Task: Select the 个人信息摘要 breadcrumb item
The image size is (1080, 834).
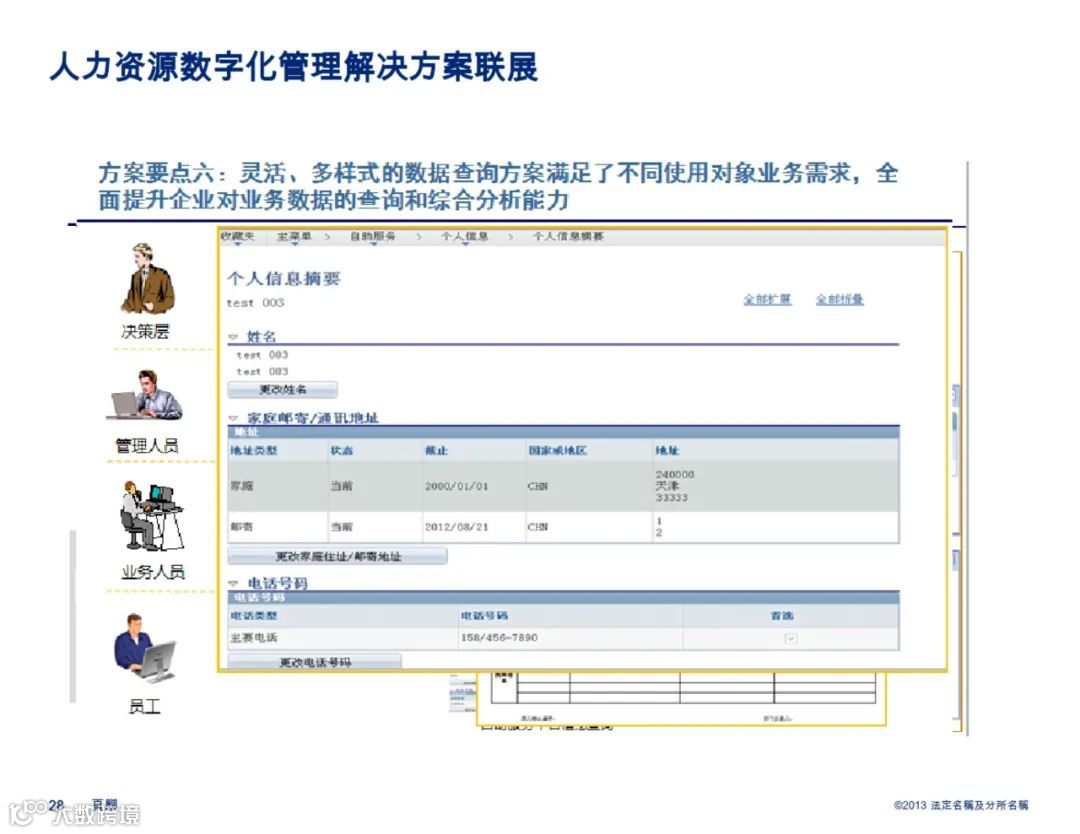Action: (x=568, y=236)
